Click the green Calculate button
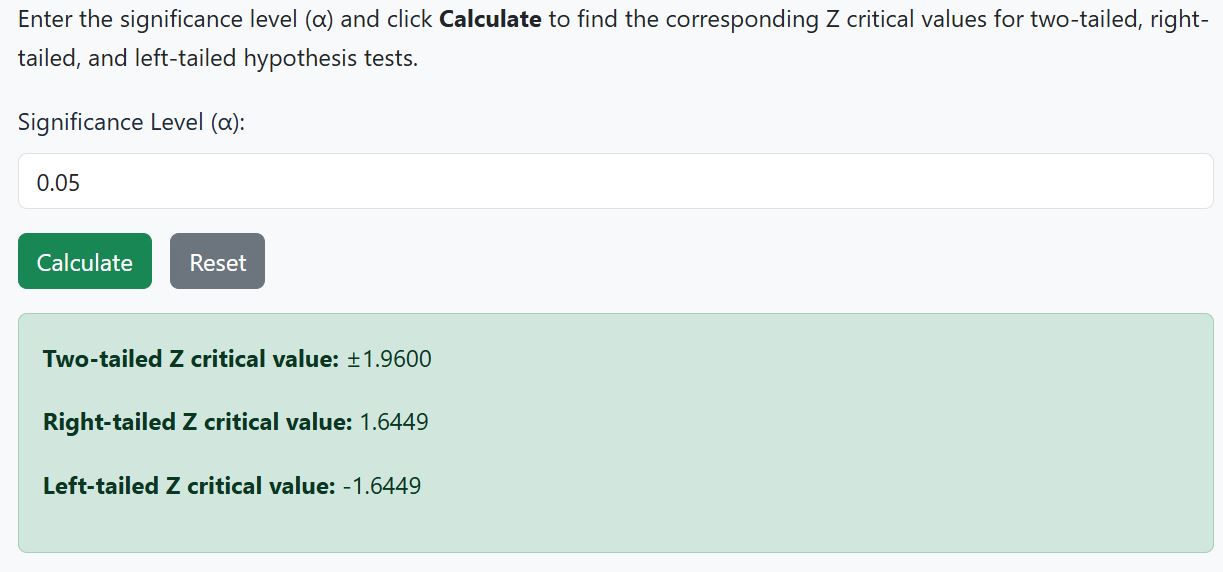This screenshot has width=1223, height=572. click(x=85, y=262)
